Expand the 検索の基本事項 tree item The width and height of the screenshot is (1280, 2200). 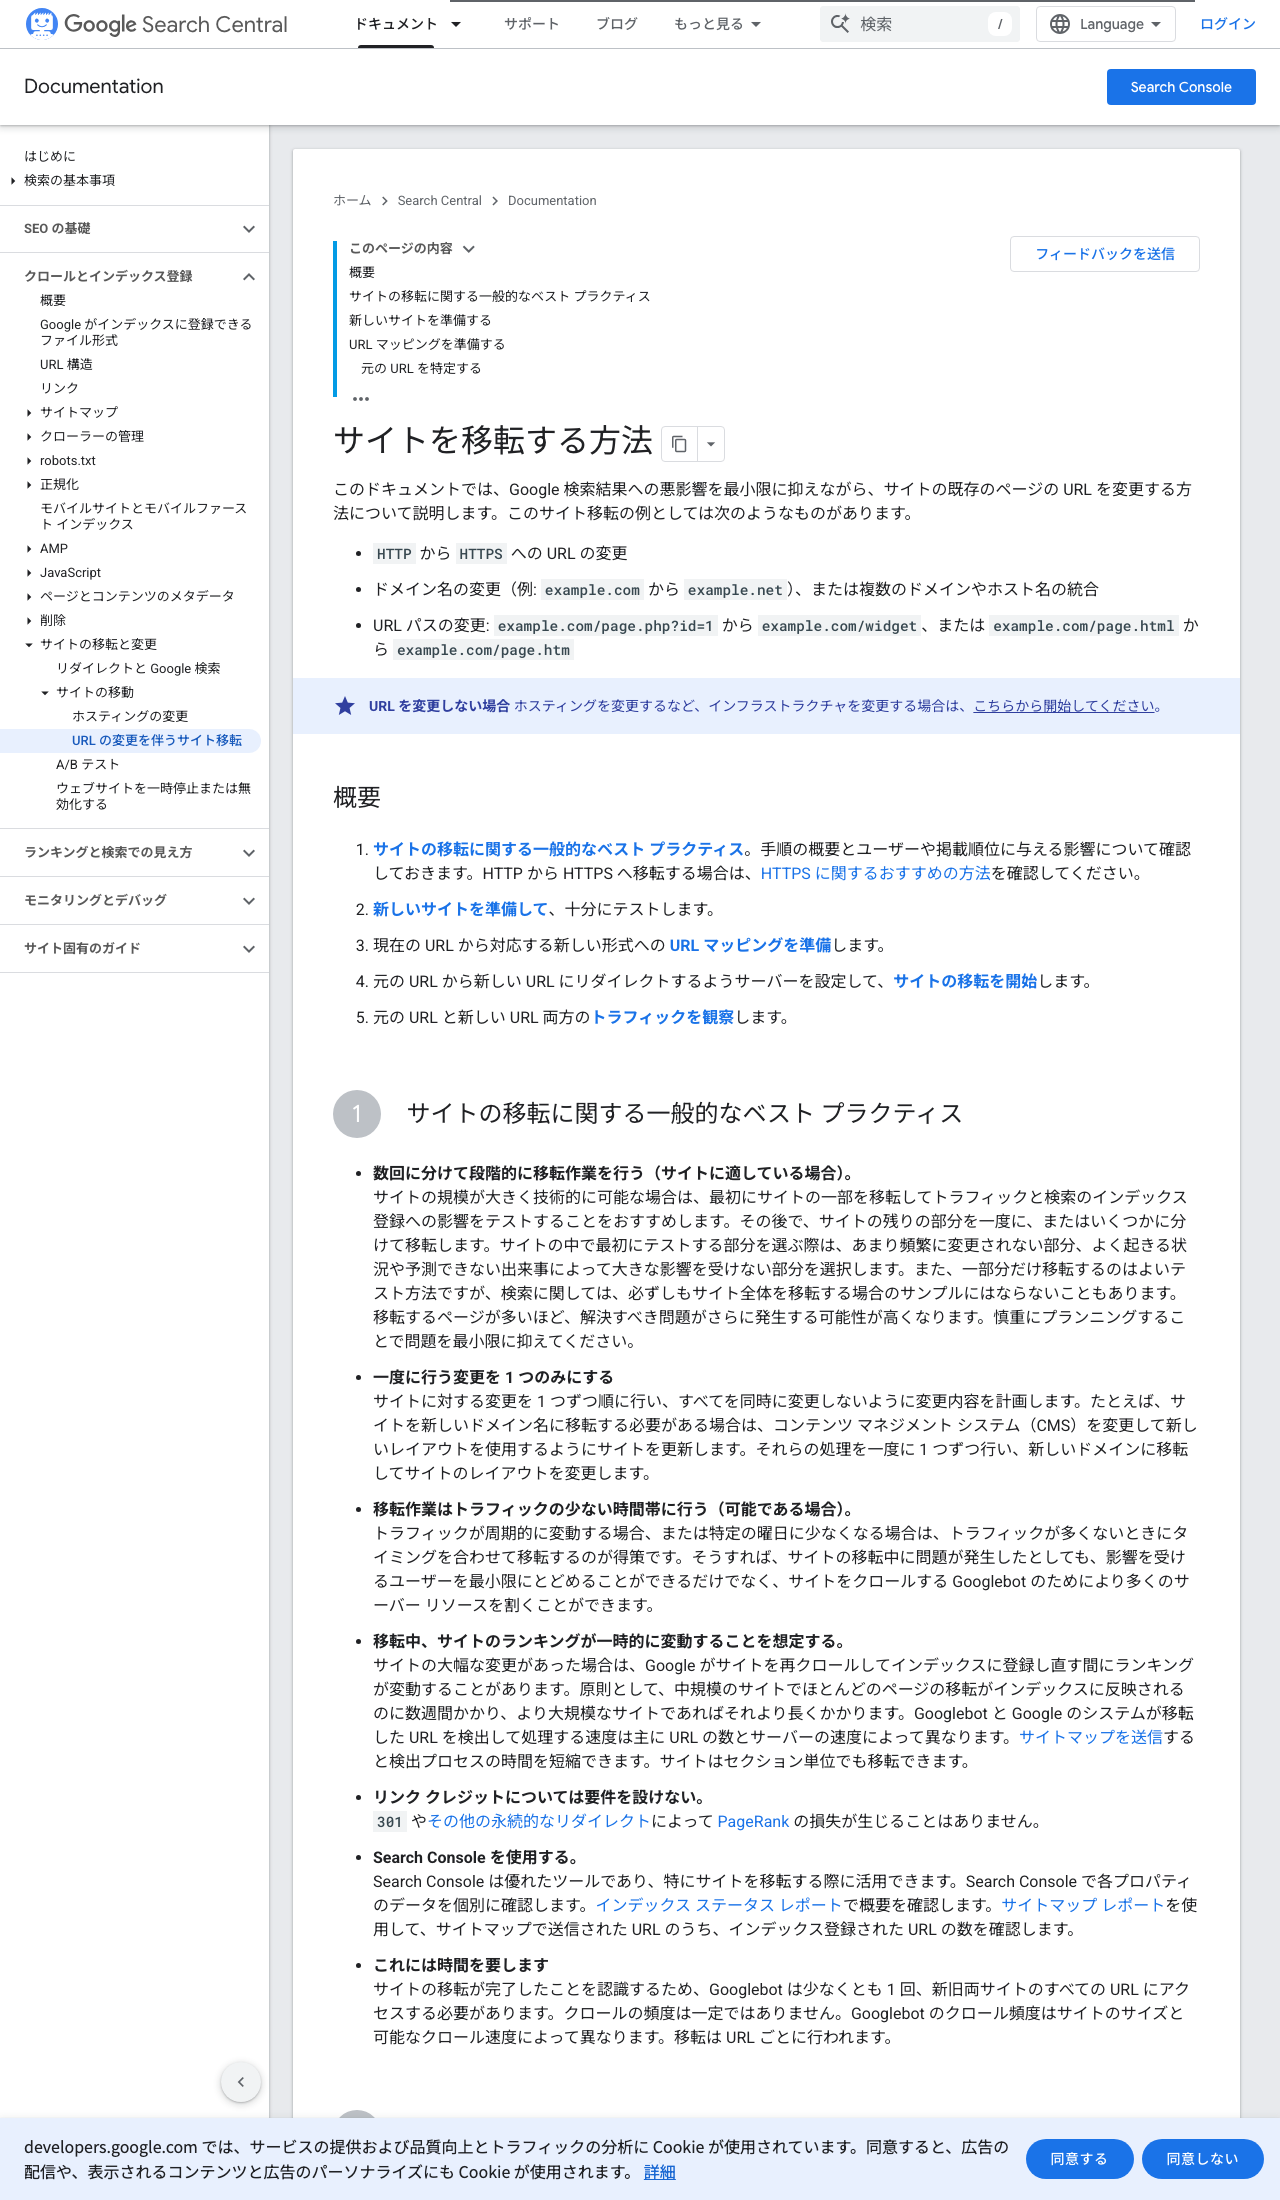coord(13,181)
